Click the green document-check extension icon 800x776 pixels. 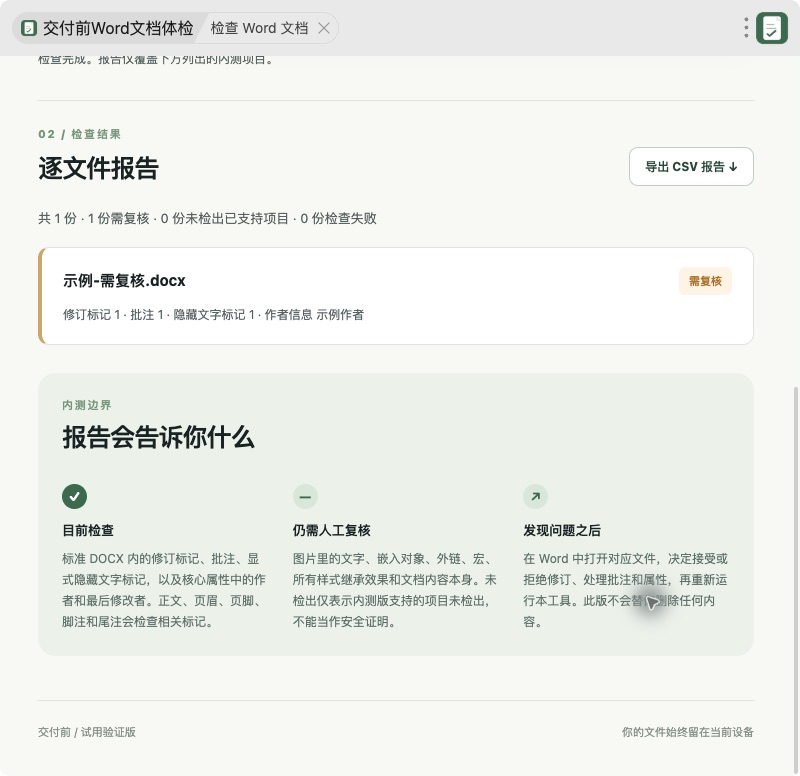click(772, 28)
